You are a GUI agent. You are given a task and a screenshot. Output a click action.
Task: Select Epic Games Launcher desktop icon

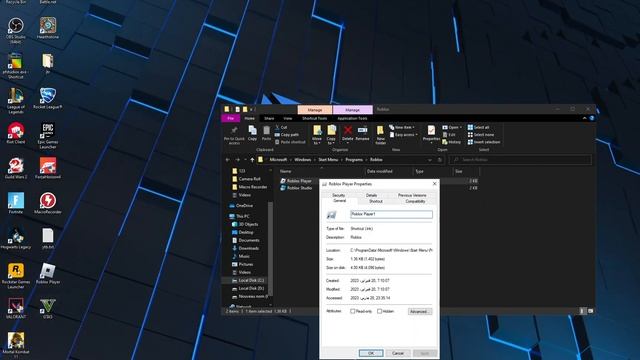click(48, 136)
